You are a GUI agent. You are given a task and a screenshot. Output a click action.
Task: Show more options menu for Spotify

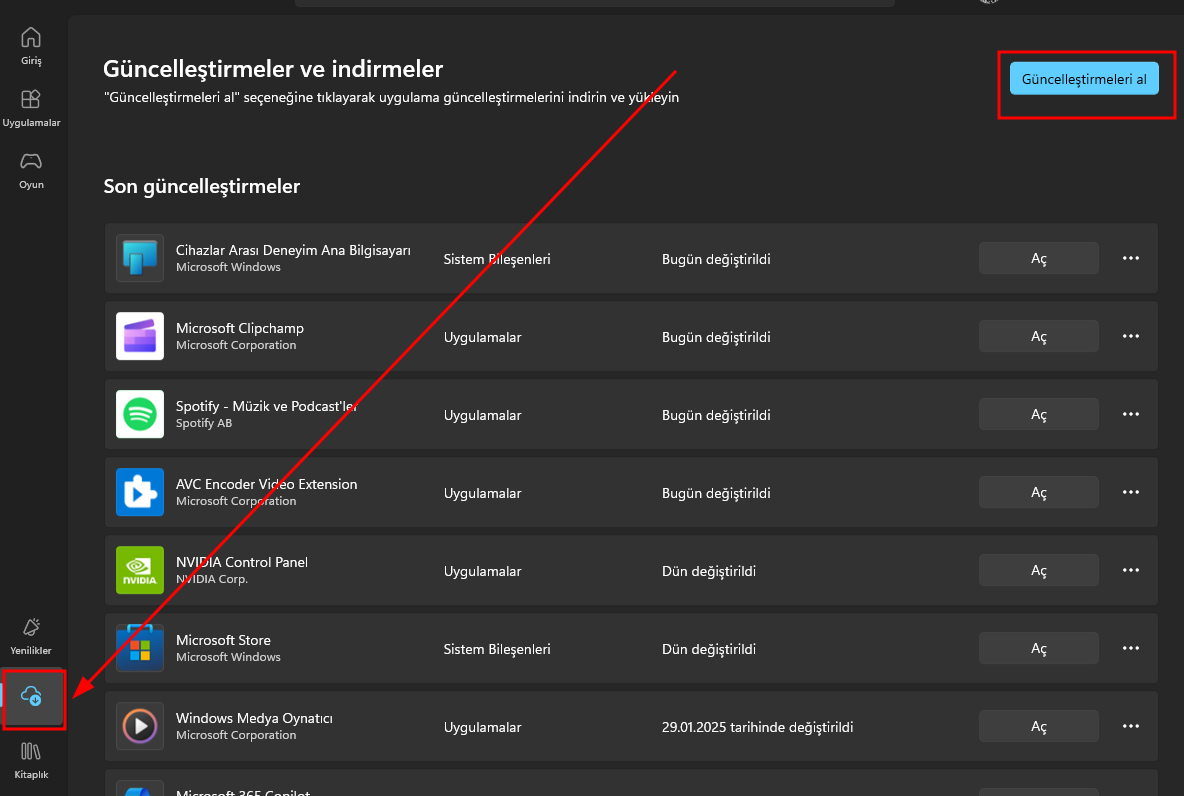tap(1130, 414)
